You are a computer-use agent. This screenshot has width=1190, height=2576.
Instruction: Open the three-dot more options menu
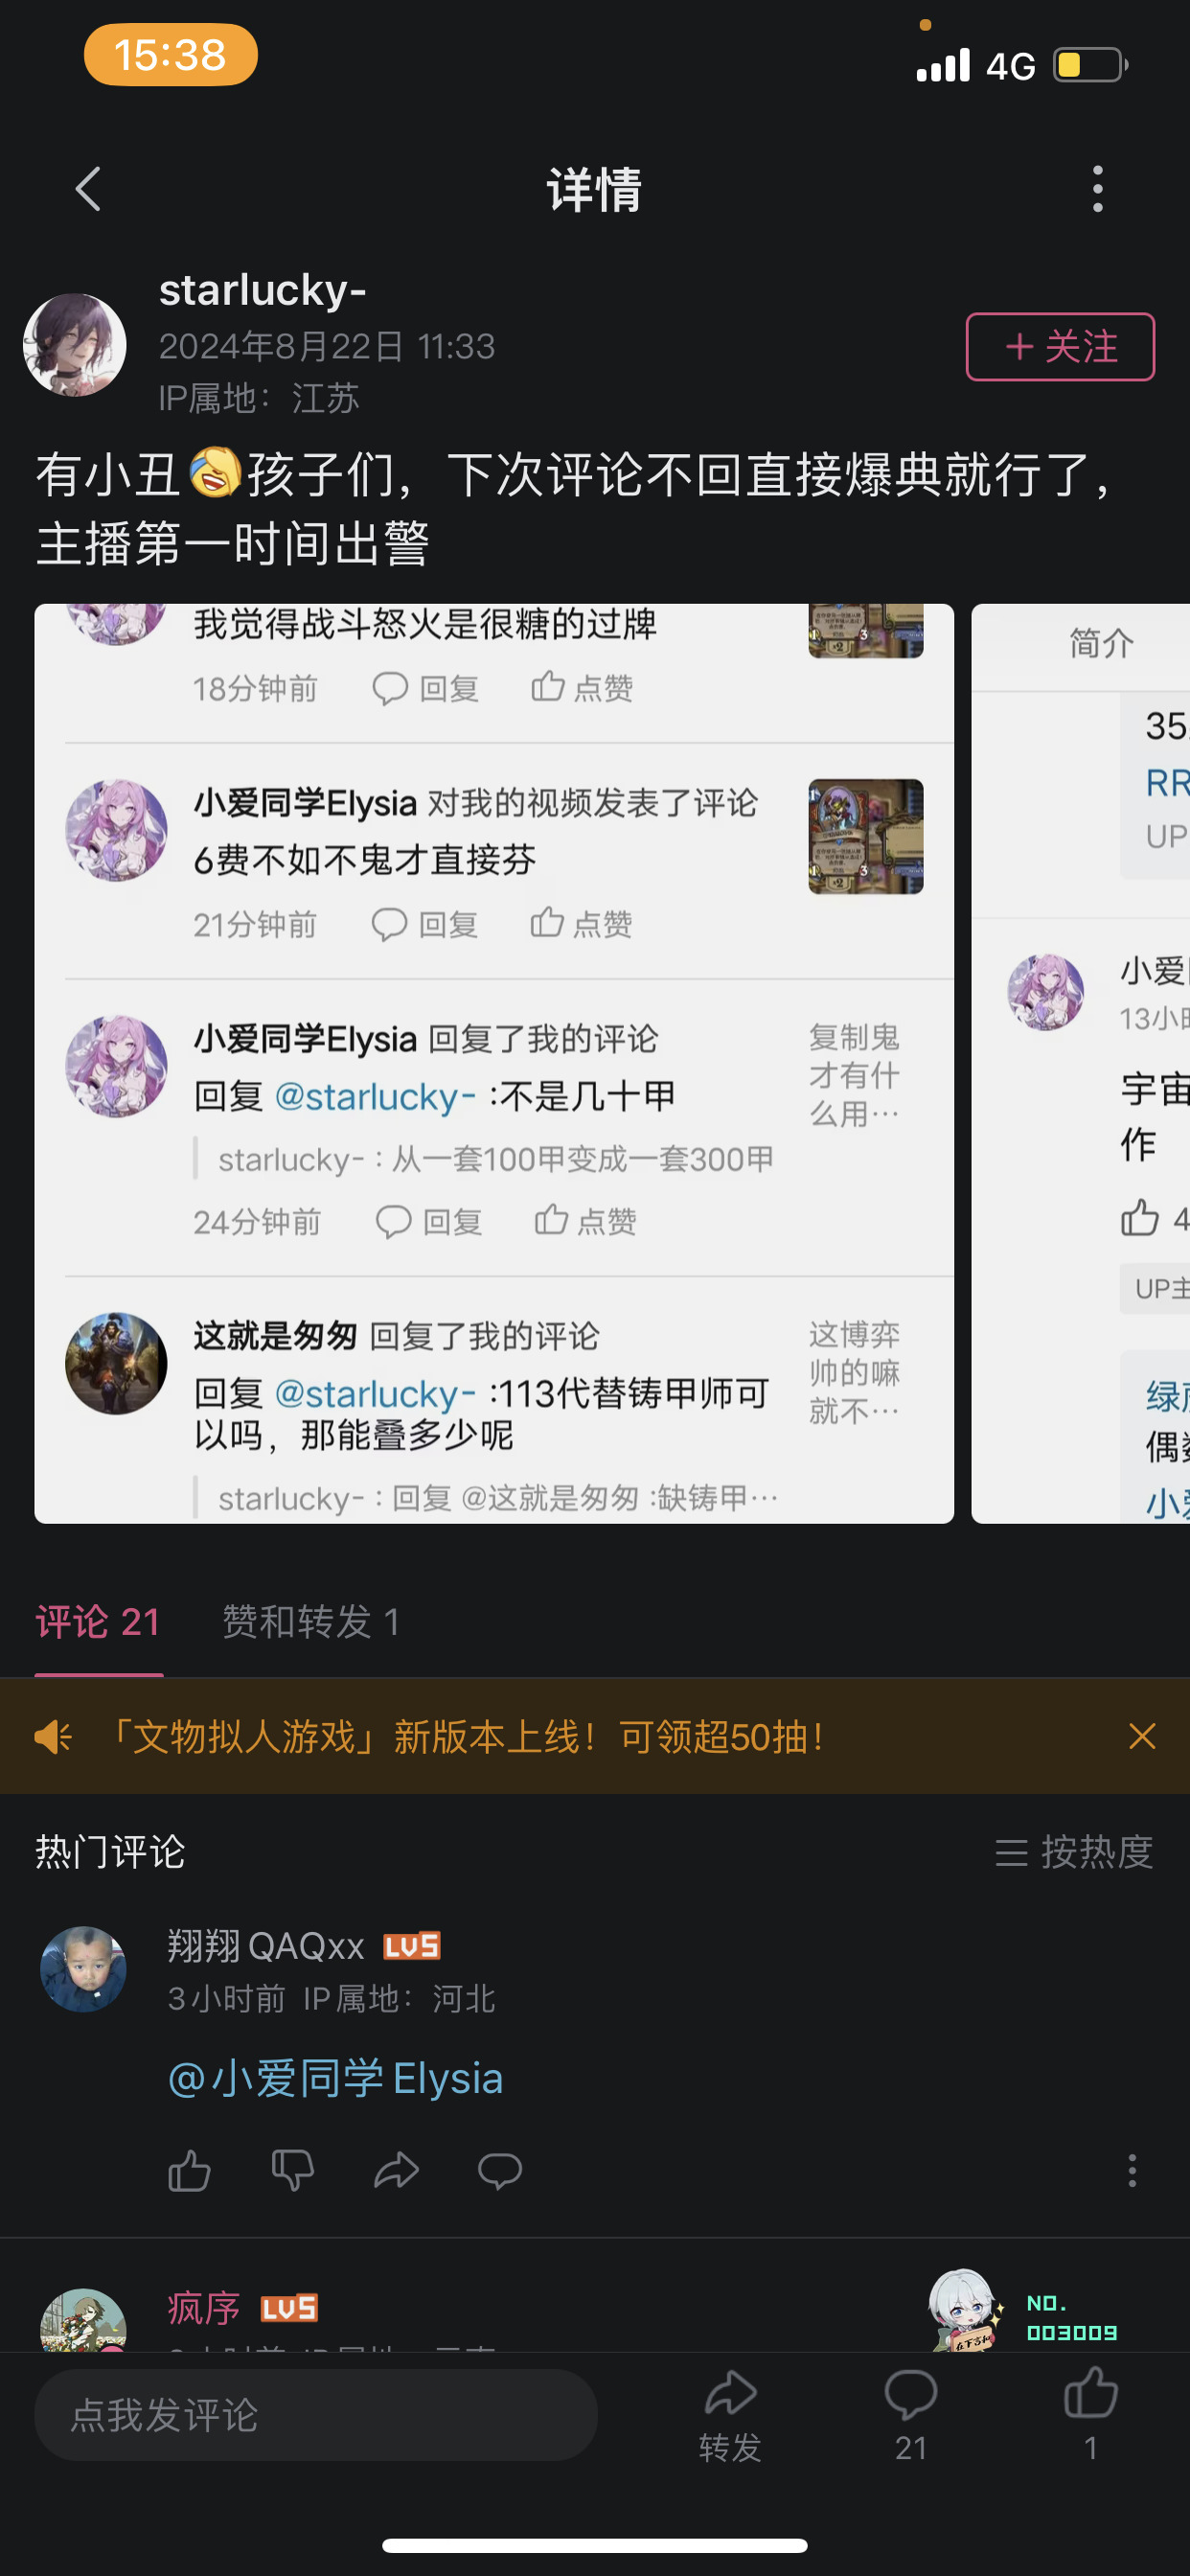(x=1097, y=189)
